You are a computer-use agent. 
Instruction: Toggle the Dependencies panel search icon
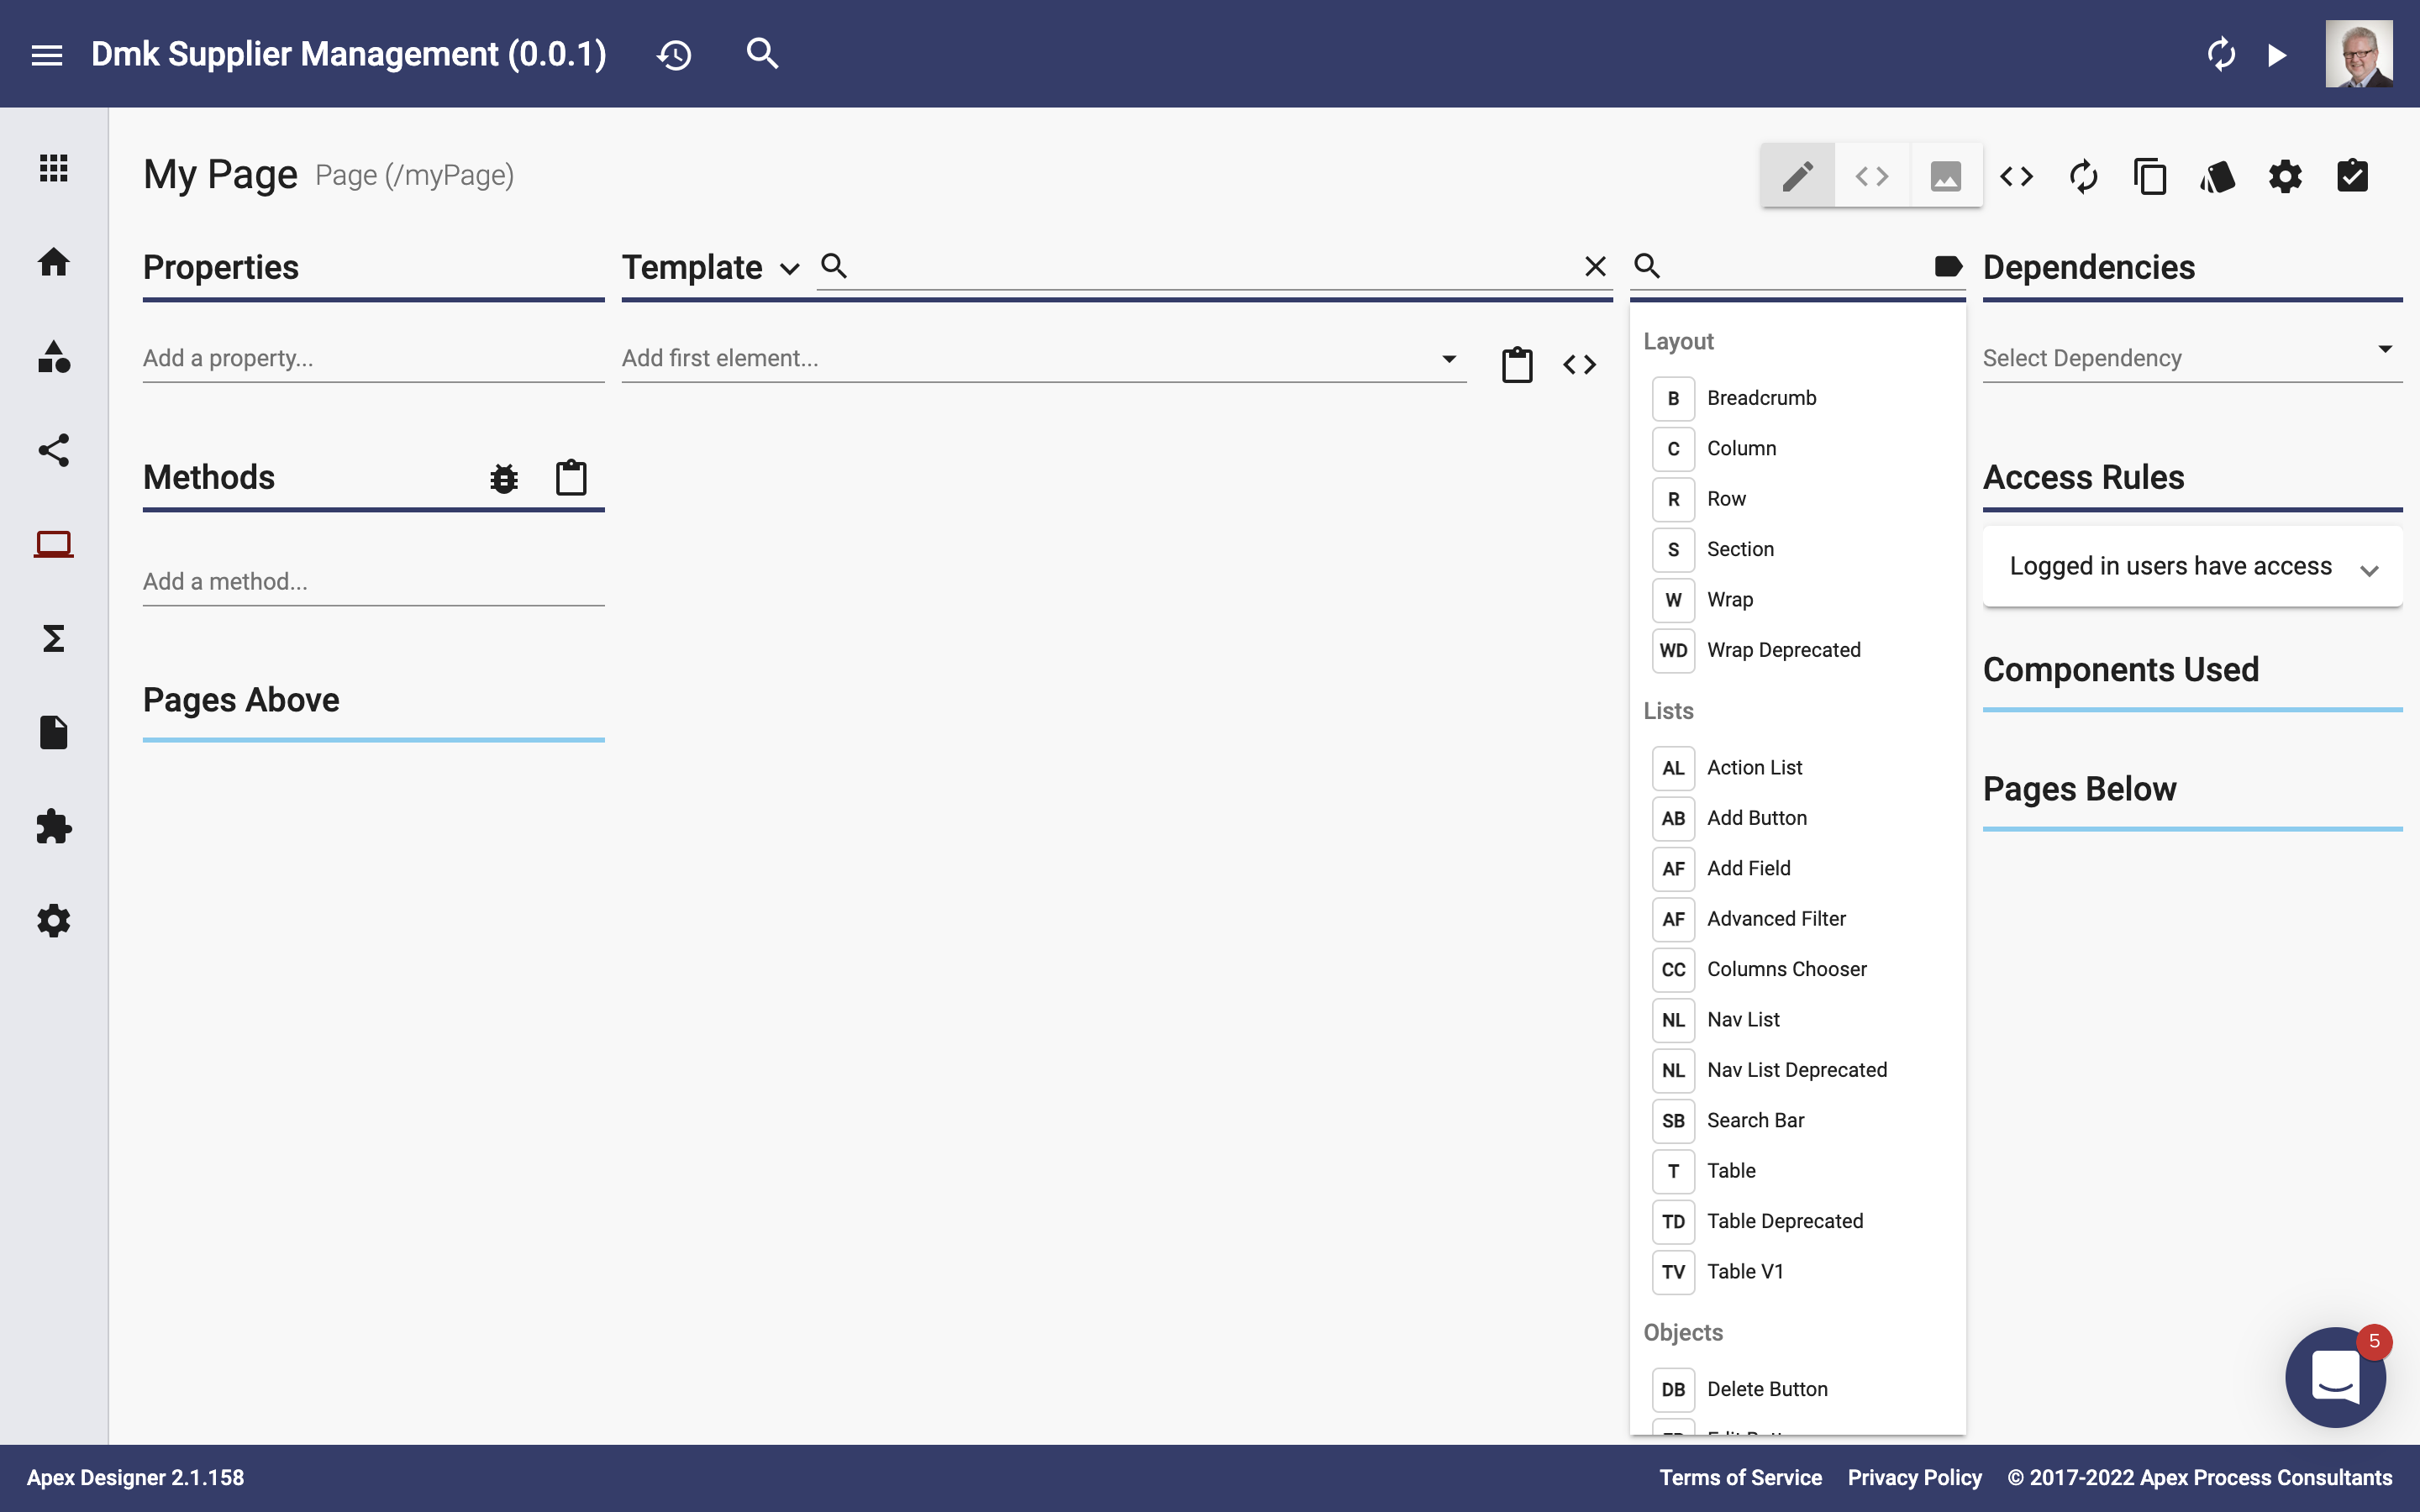pyautogui.click(x=1643, y=266)
